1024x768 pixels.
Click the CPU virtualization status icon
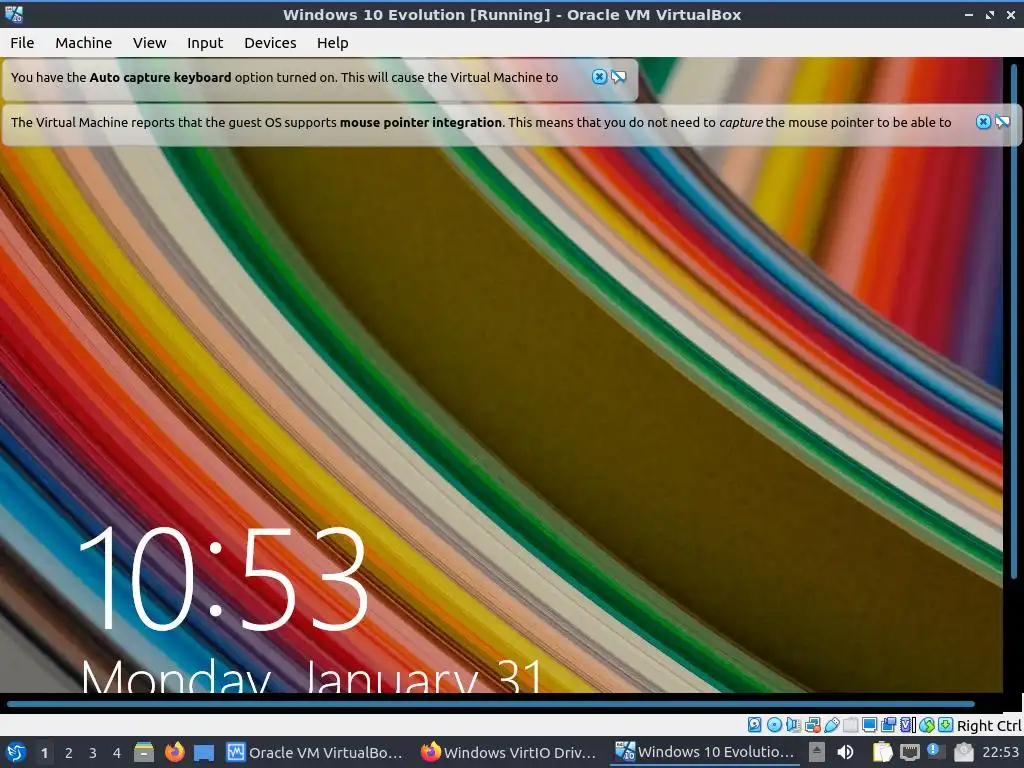(908, 724)
